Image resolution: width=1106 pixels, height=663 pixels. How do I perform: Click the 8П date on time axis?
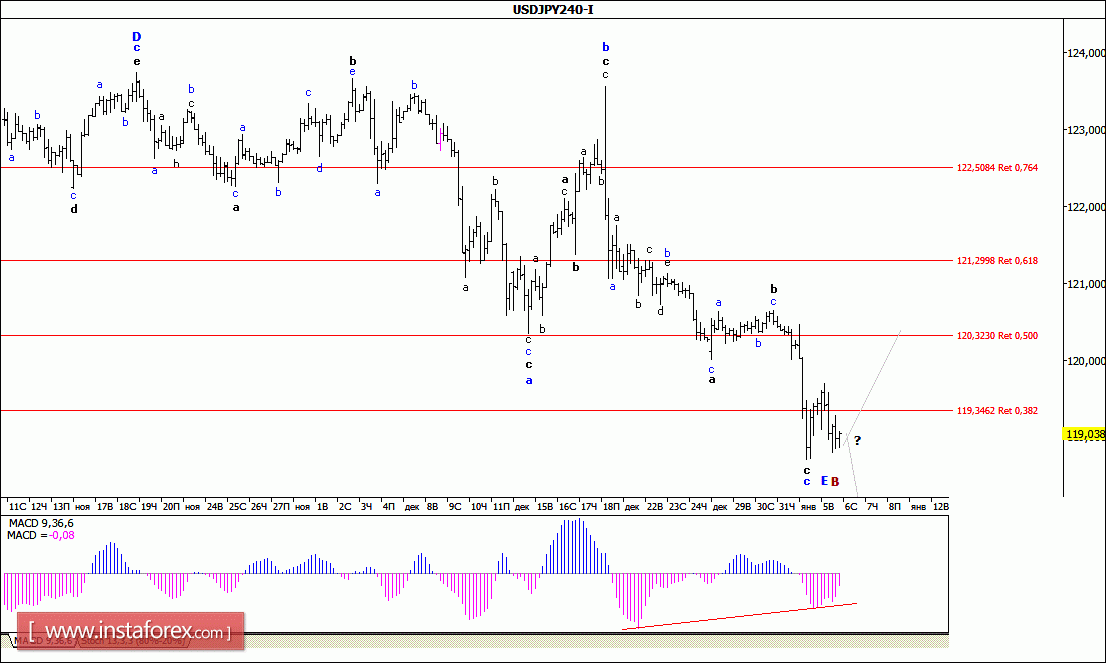[x=894, y=506]
